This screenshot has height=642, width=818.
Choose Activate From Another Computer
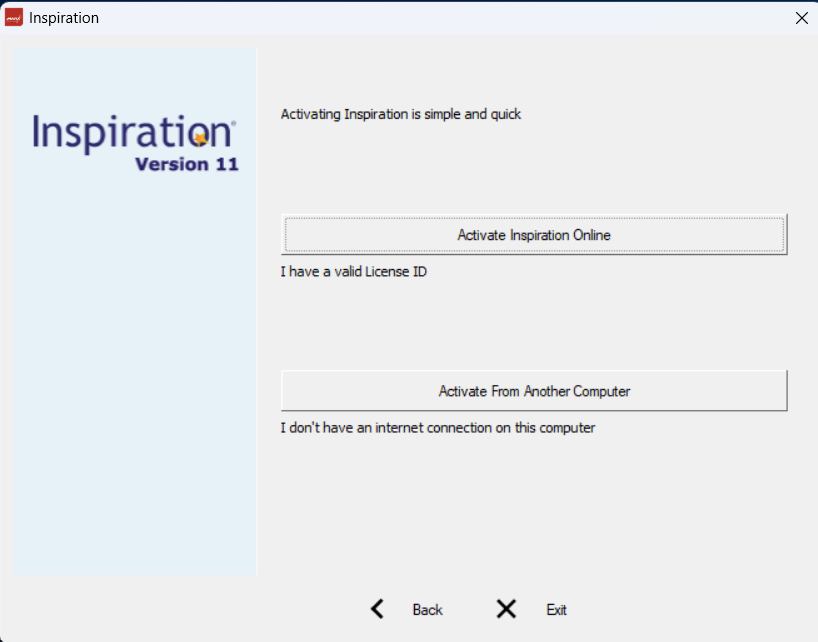point(534,391)
